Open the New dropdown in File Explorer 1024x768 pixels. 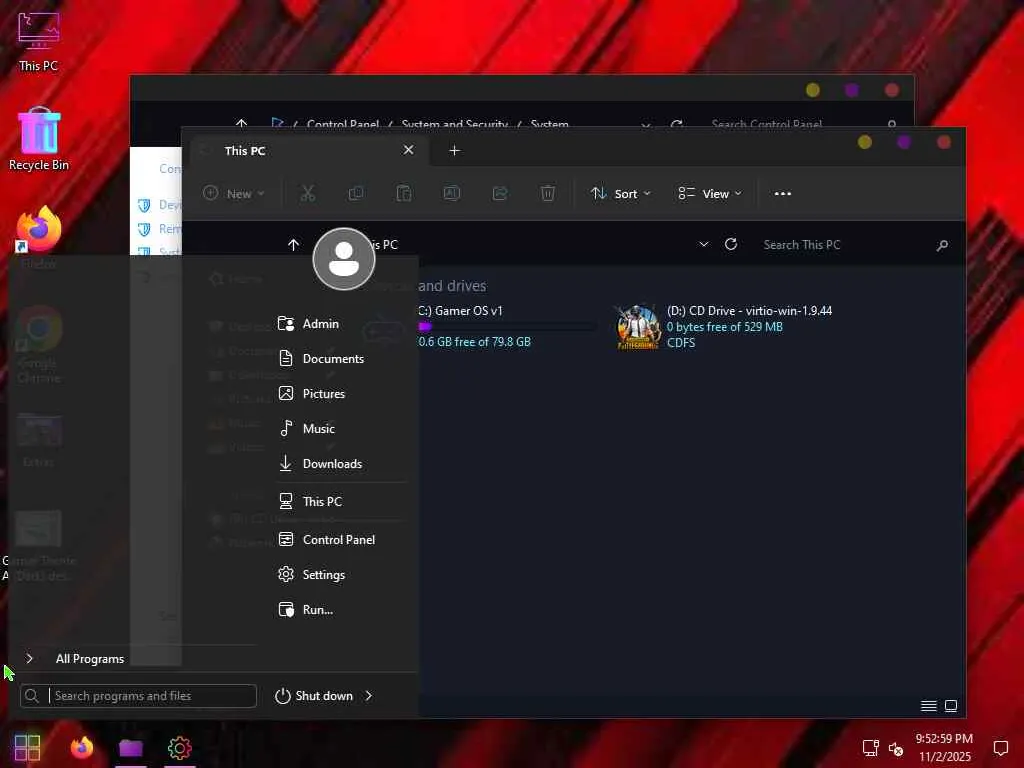[234, 193]
